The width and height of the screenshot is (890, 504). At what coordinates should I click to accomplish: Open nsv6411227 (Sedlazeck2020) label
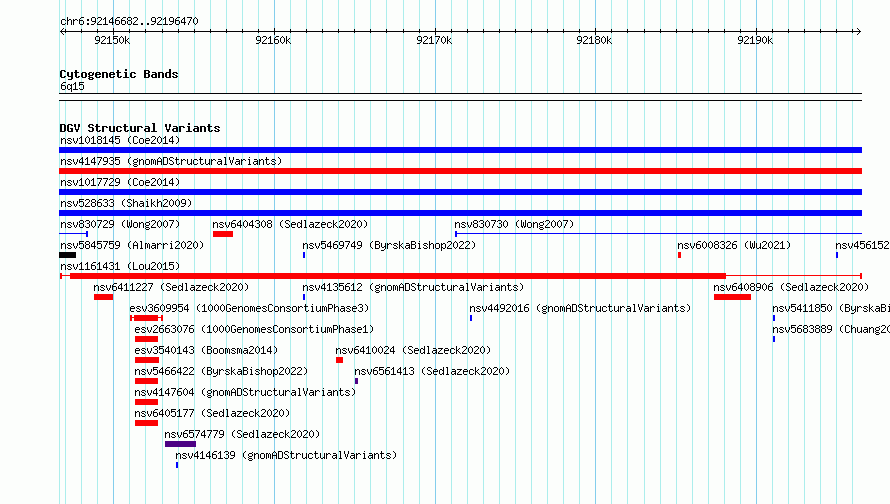click(x=171, y=287)
